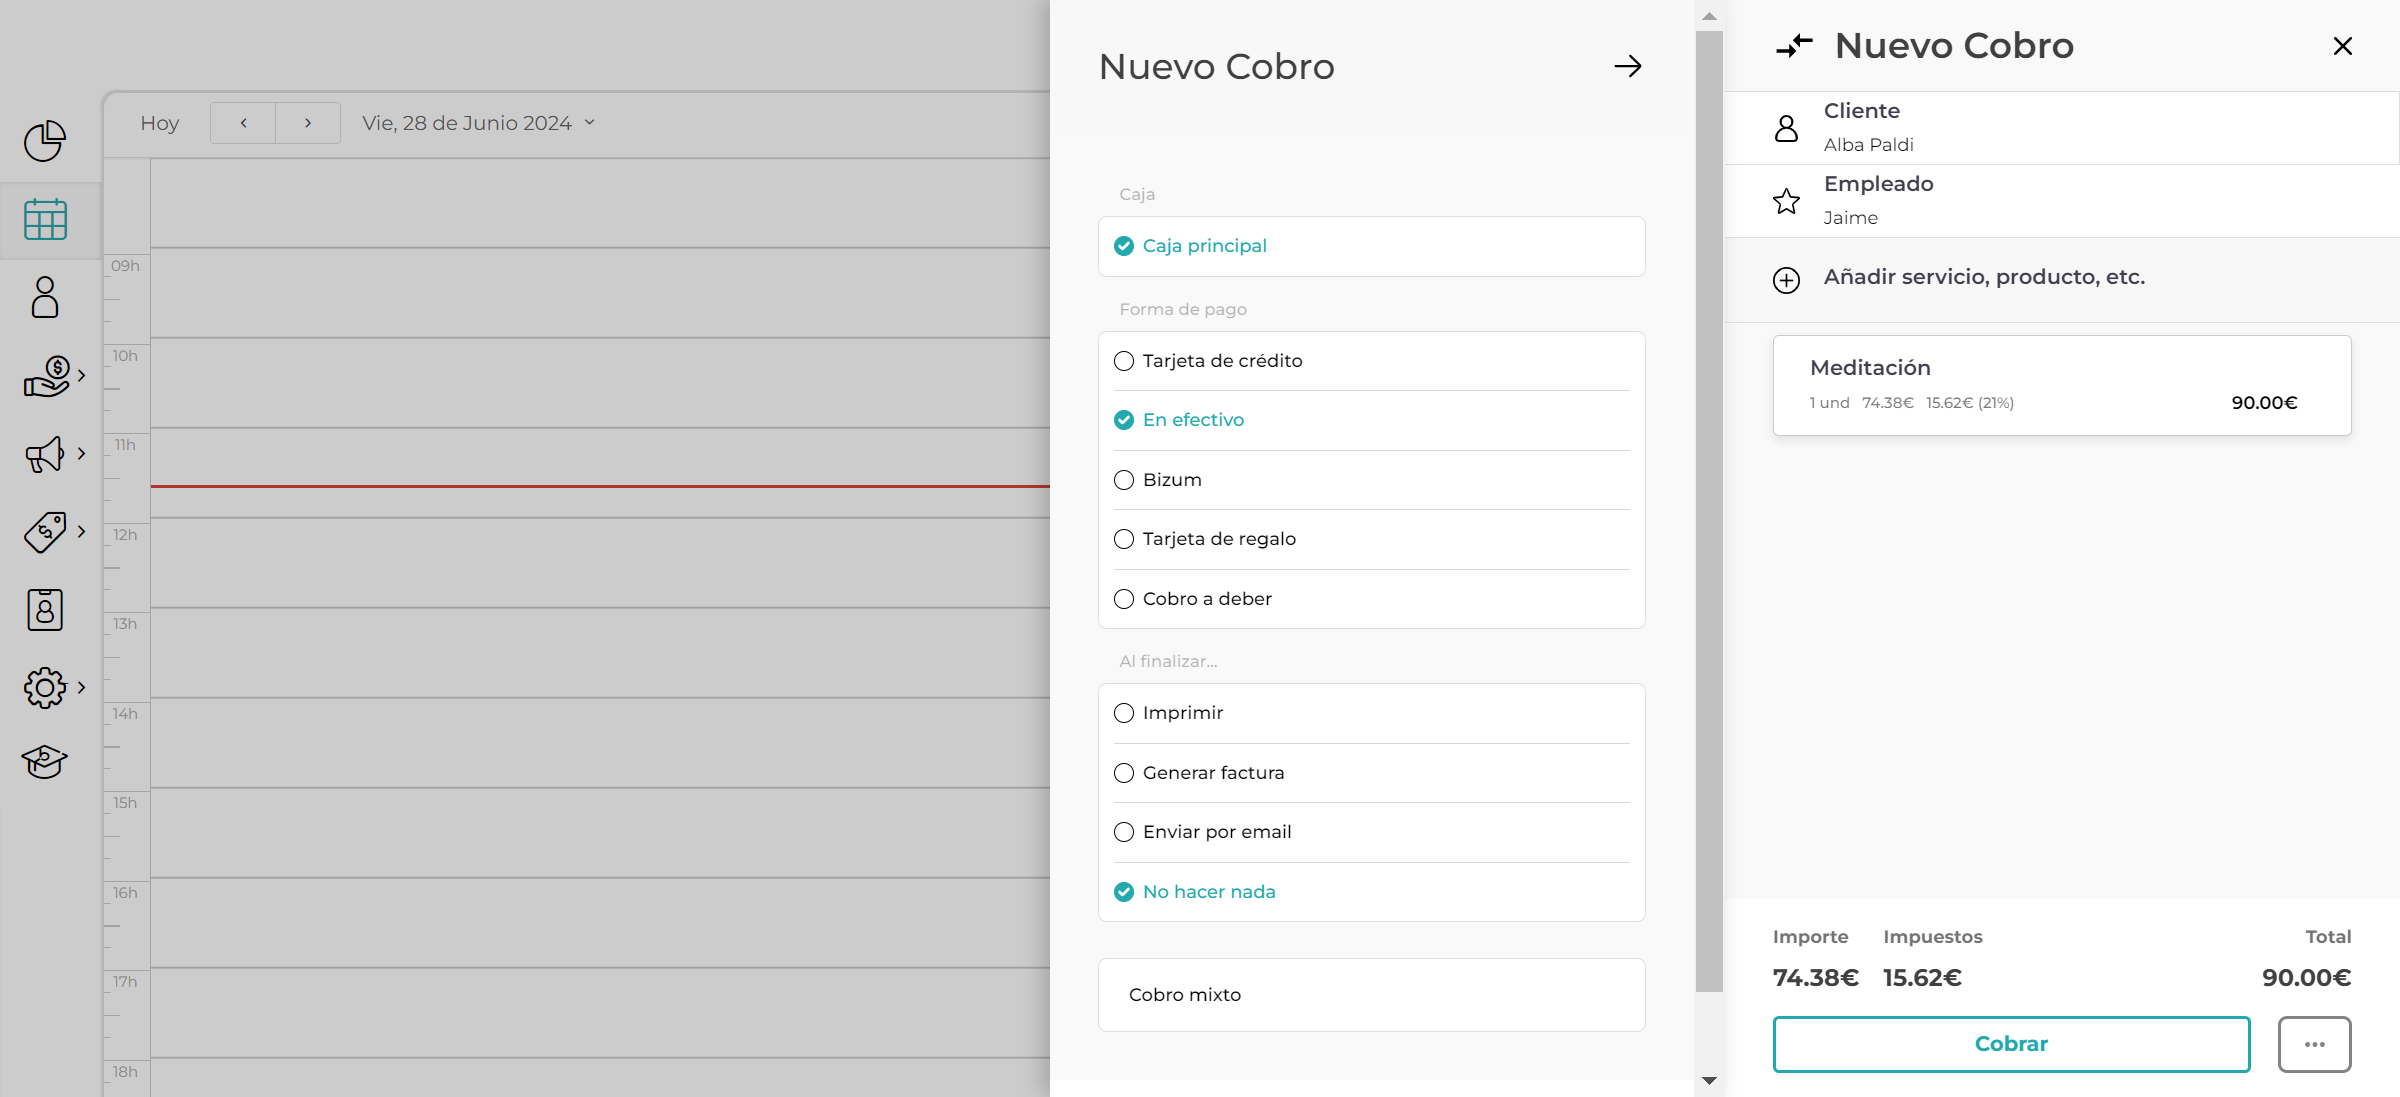The height and width of the screenshot is (1097, 2400).
Task: Open the date picker dropdown arrow
Action: [590, 123]
